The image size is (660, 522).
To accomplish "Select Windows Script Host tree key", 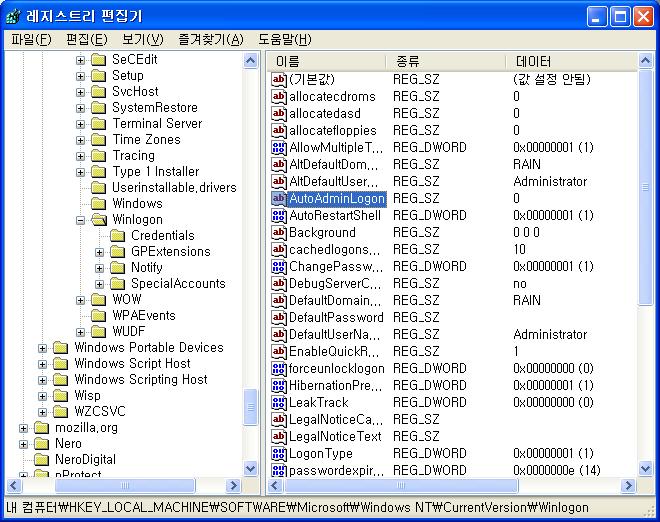I will pyautogui.click(x=132, y=364).
